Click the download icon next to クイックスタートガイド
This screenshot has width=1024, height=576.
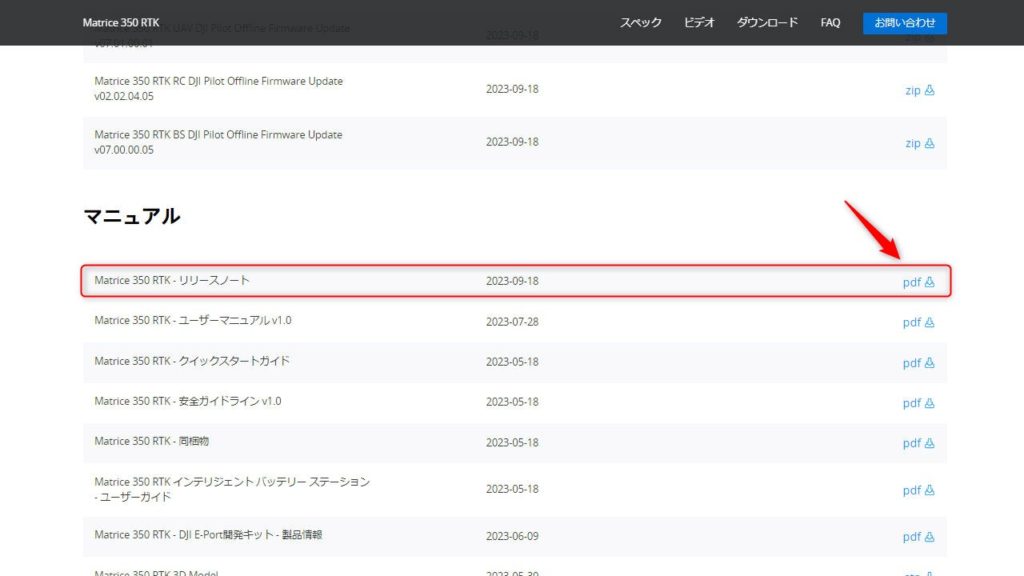pos(932,363)
